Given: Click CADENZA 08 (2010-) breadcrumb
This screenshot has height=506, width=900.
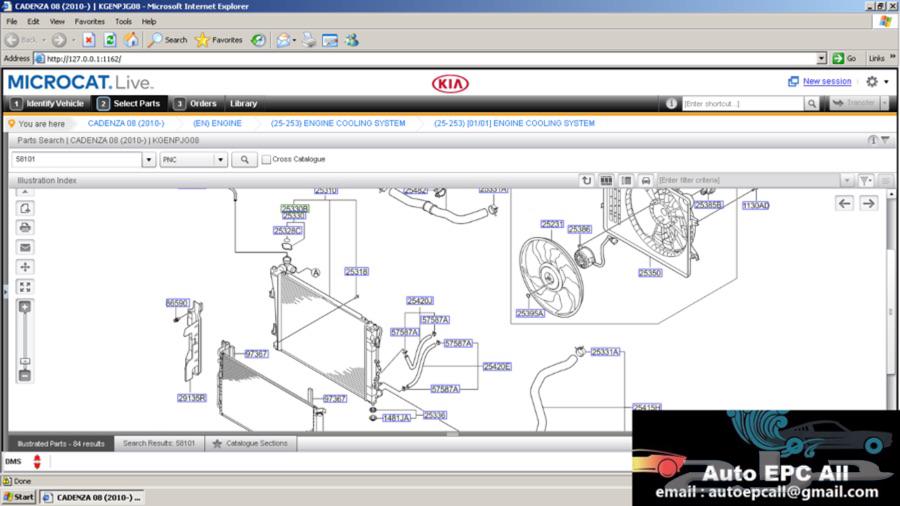Looking at the screenshot, I should click(x=126, y=123).
